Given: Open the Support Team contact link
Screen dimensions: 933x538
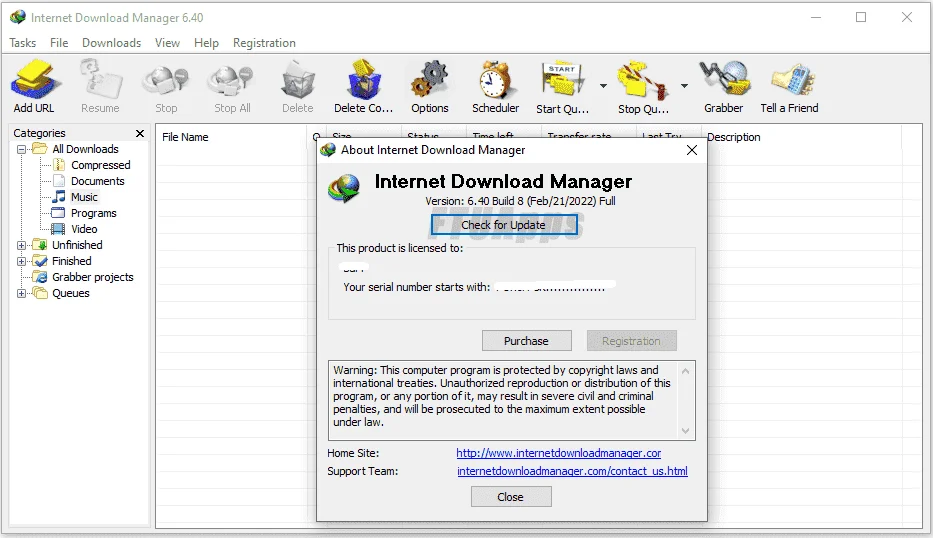Looking at the screenshot, I should (572, 471).
